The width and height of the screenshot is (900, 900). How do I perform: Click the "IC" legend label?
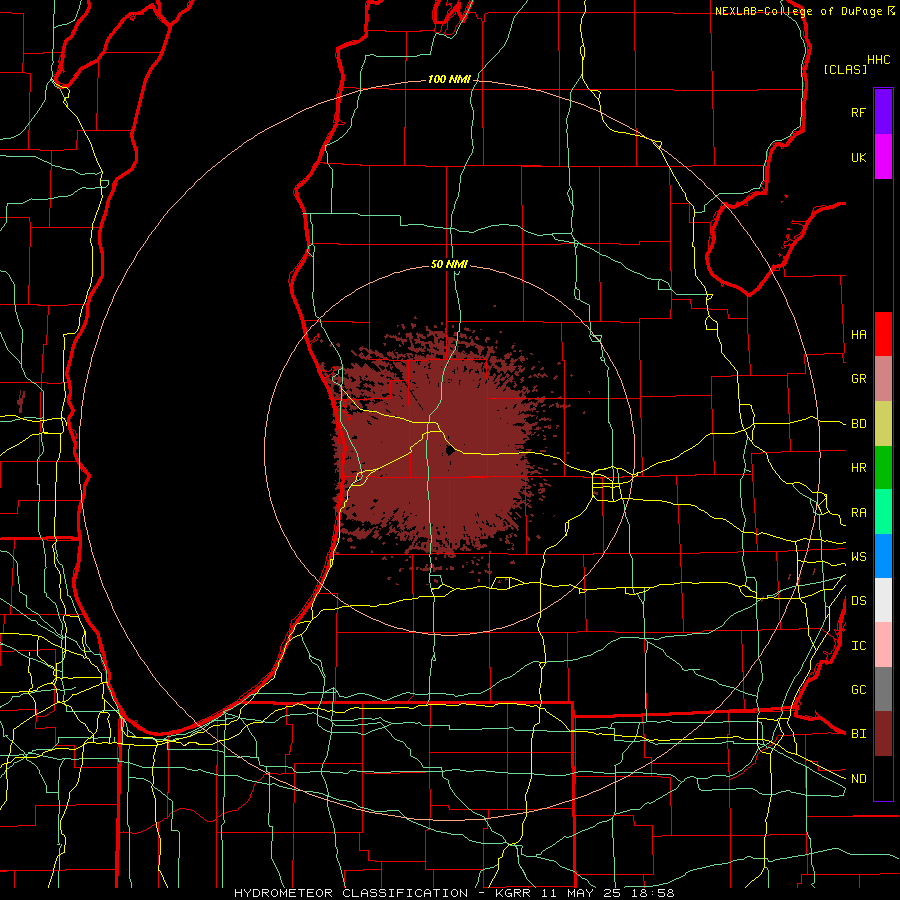click(x=858, y=646)
